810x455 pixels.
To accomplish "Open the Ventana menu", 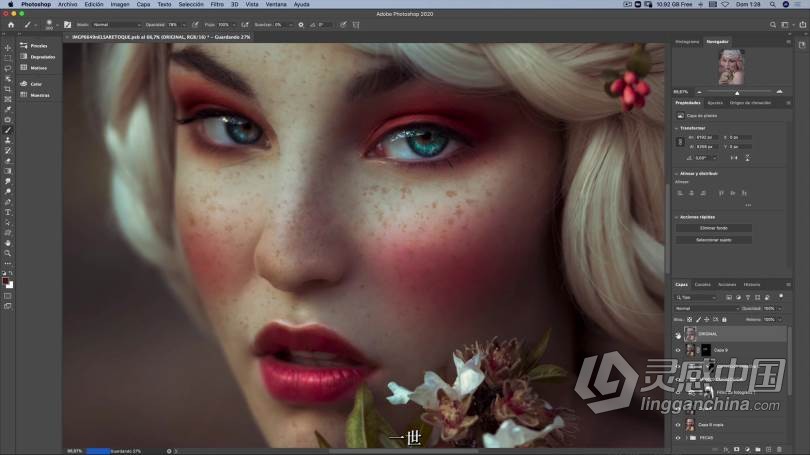I will 276,4.
